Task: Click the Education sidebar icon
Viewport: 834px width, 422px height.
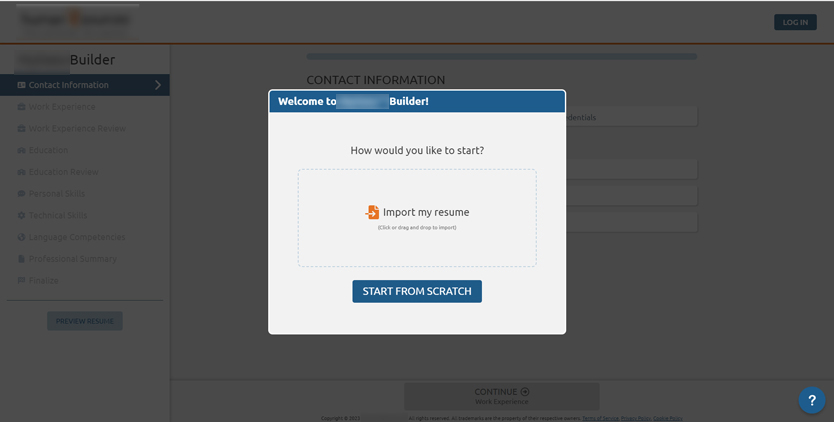Action: 21,150
